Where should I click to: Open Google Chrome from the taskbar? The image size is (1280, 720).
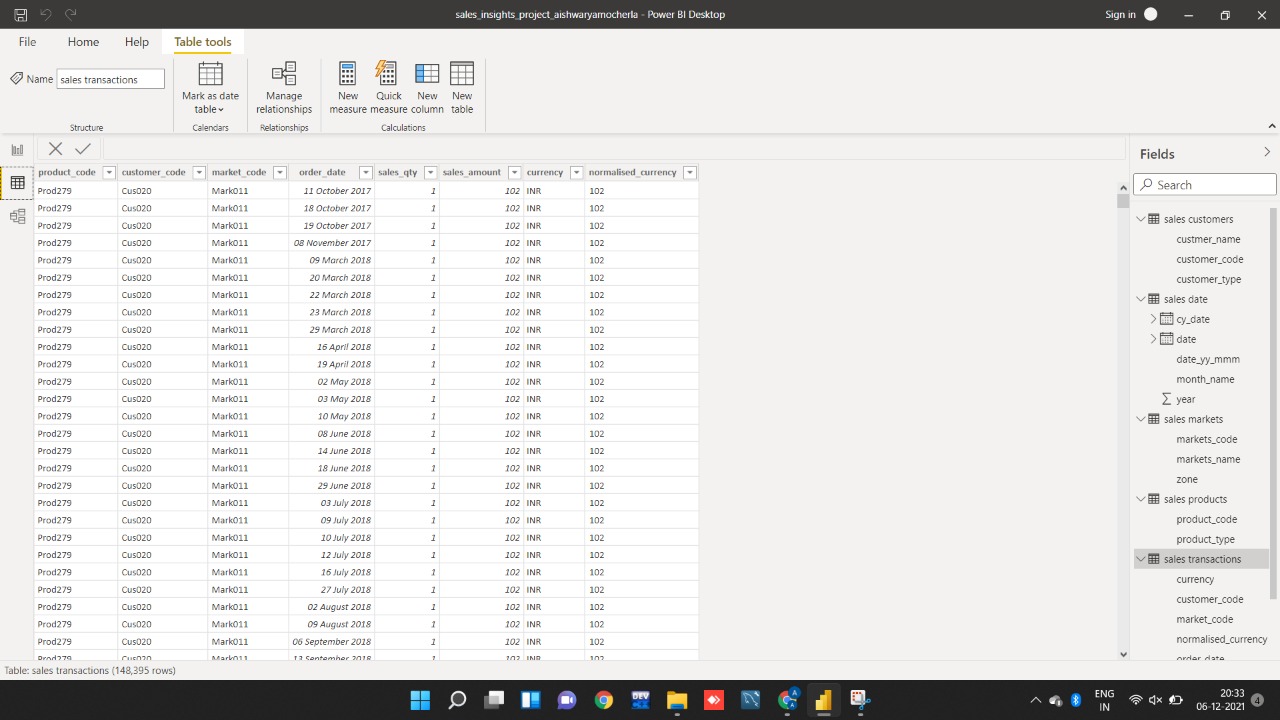pyautogui.click(x=604, y=700)
